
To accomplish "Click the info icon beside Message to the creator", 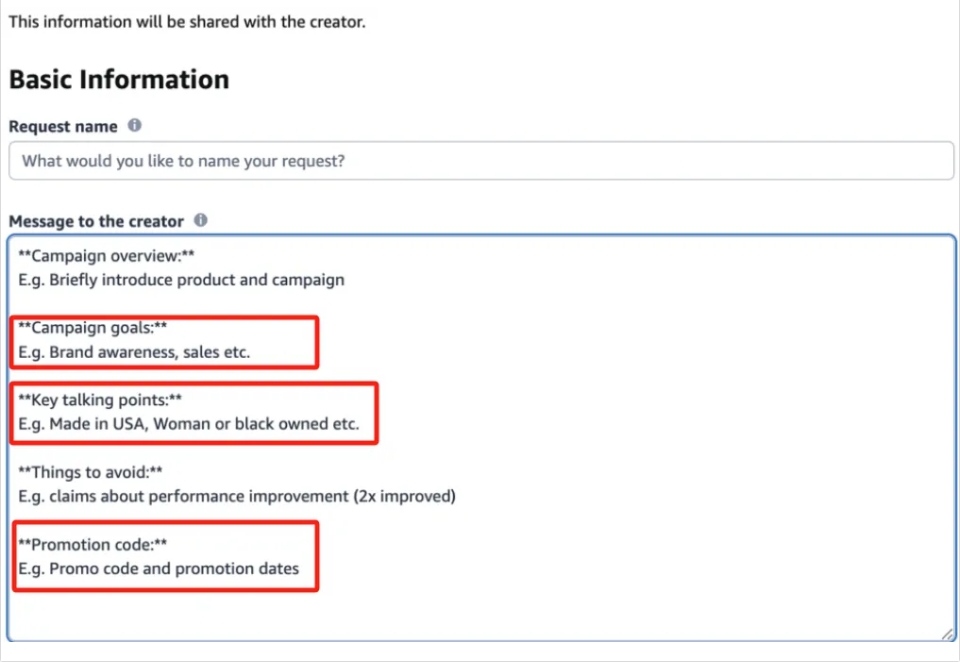I will (200, 220).
